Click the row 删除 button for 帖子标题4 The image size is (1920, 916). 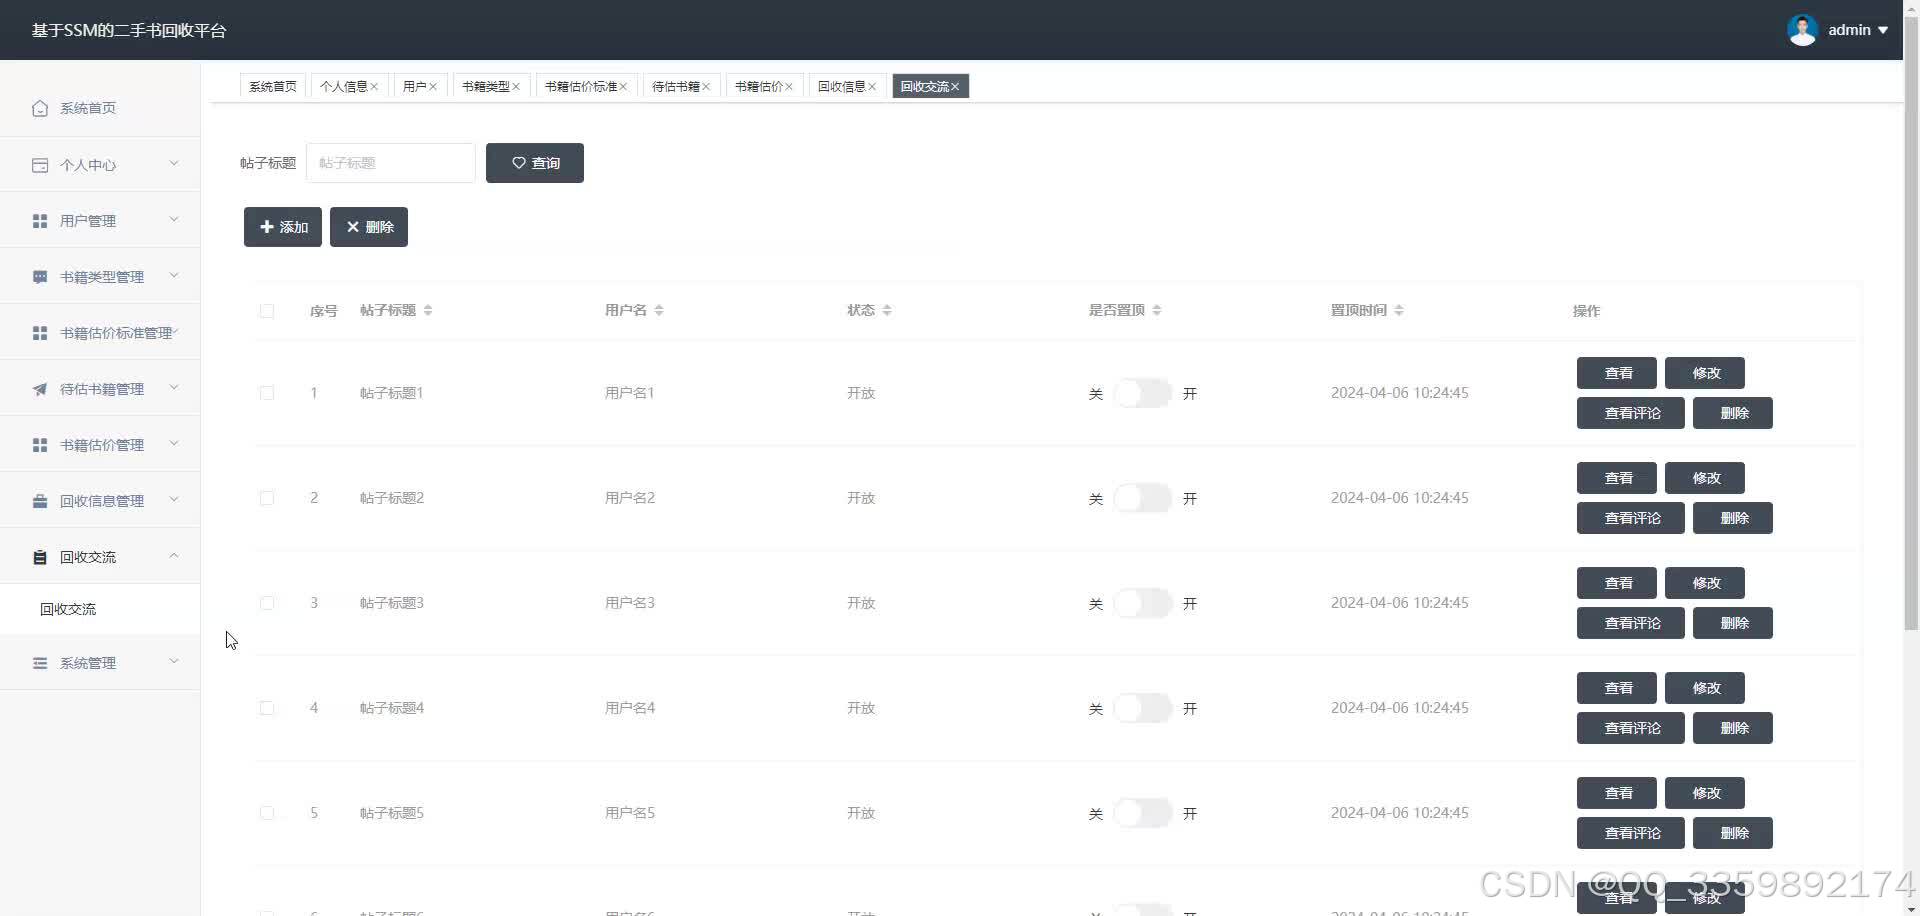pyautogui.click(x=1733, y=728)
